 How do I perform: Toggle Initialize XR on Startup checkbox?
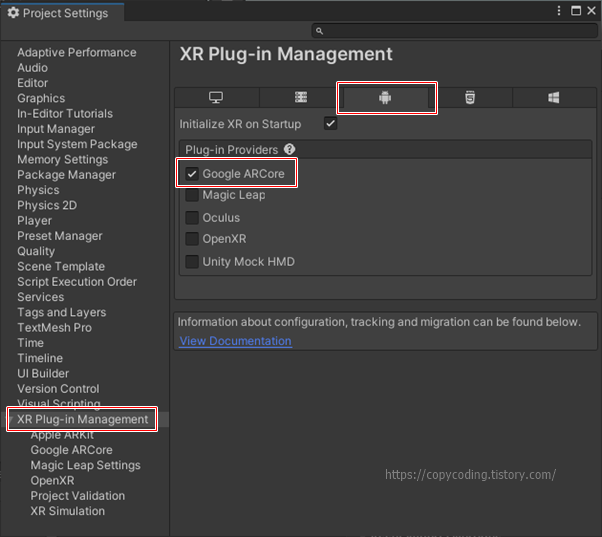(330, 124)
